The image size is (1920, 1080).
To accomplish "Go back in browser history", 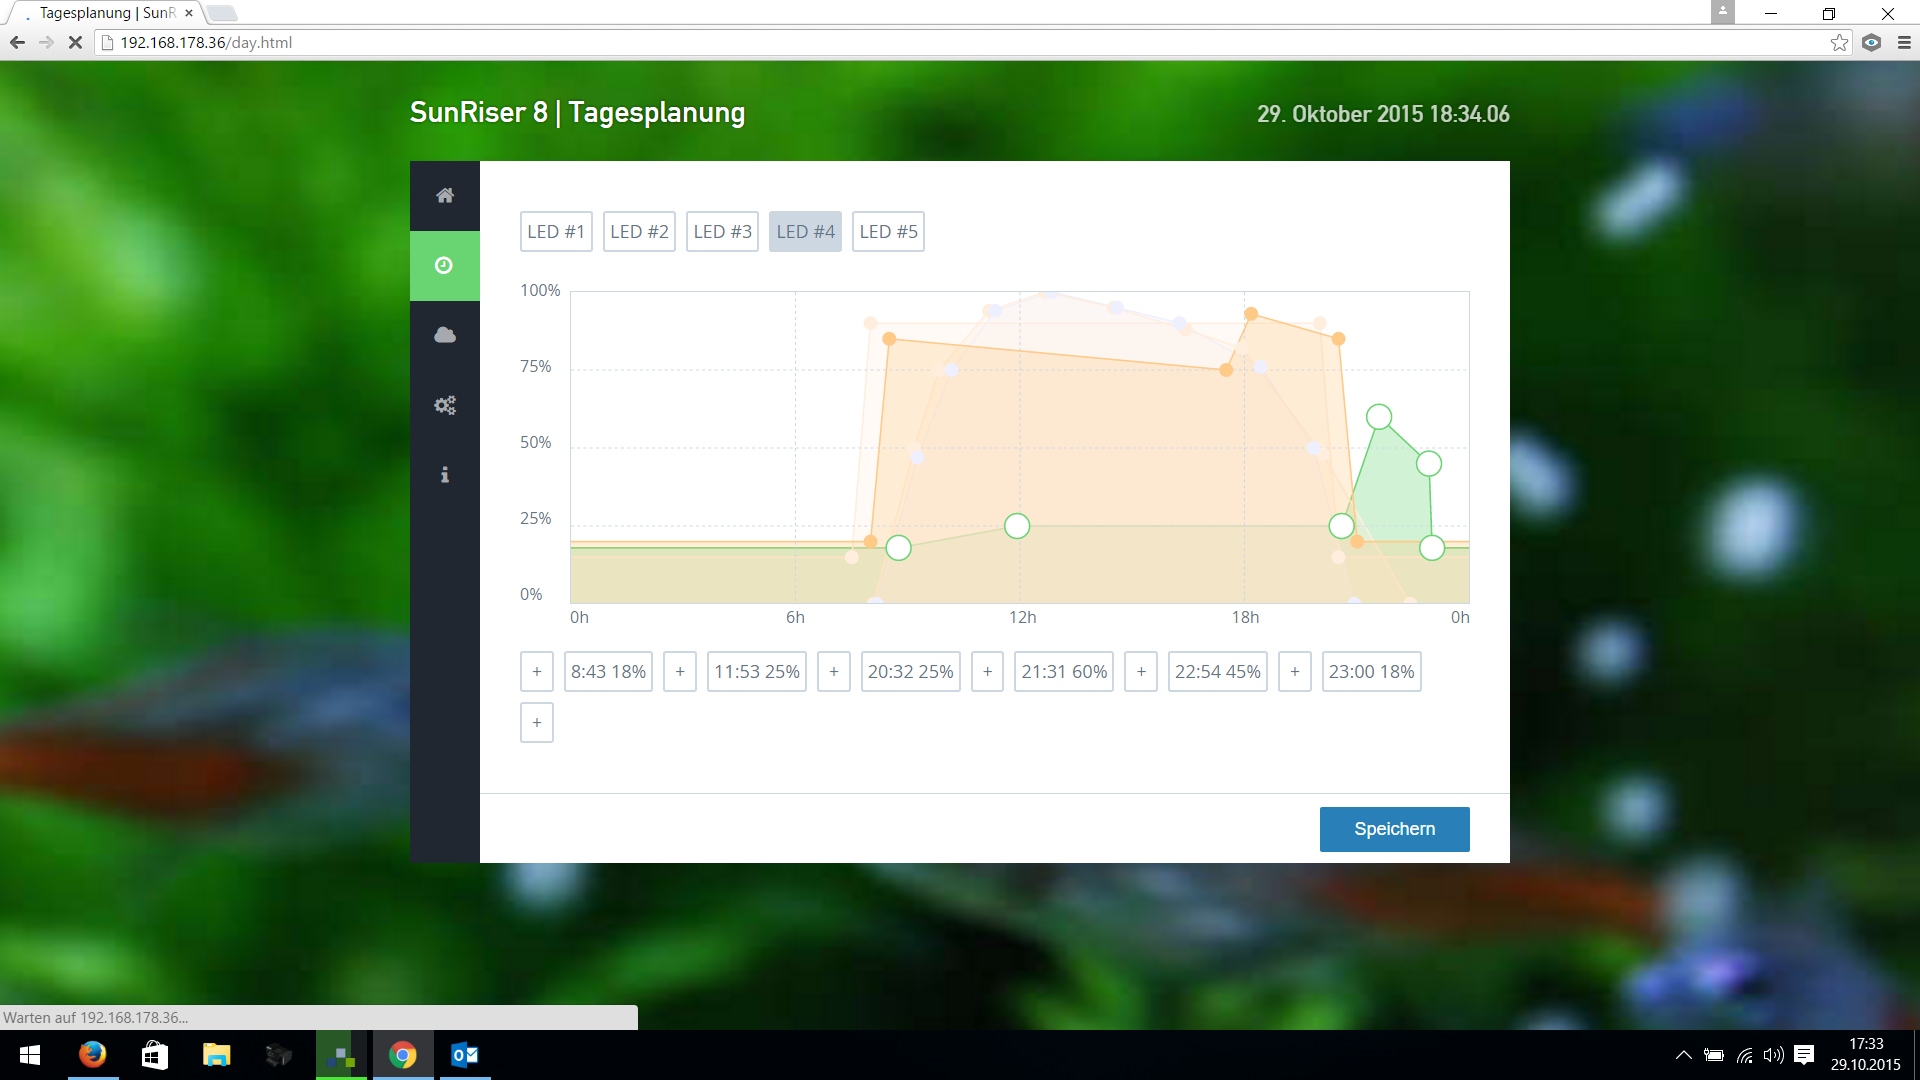I will pos(17,43).
